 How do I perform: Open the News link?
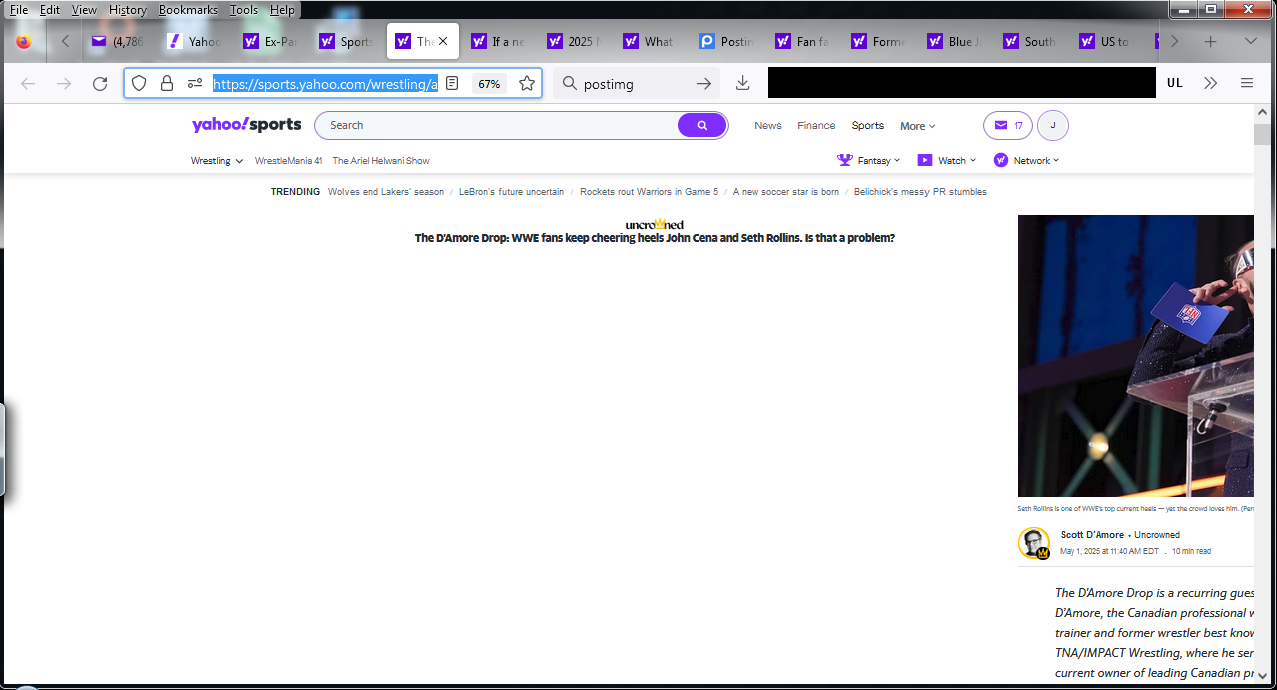click(768, 126)
